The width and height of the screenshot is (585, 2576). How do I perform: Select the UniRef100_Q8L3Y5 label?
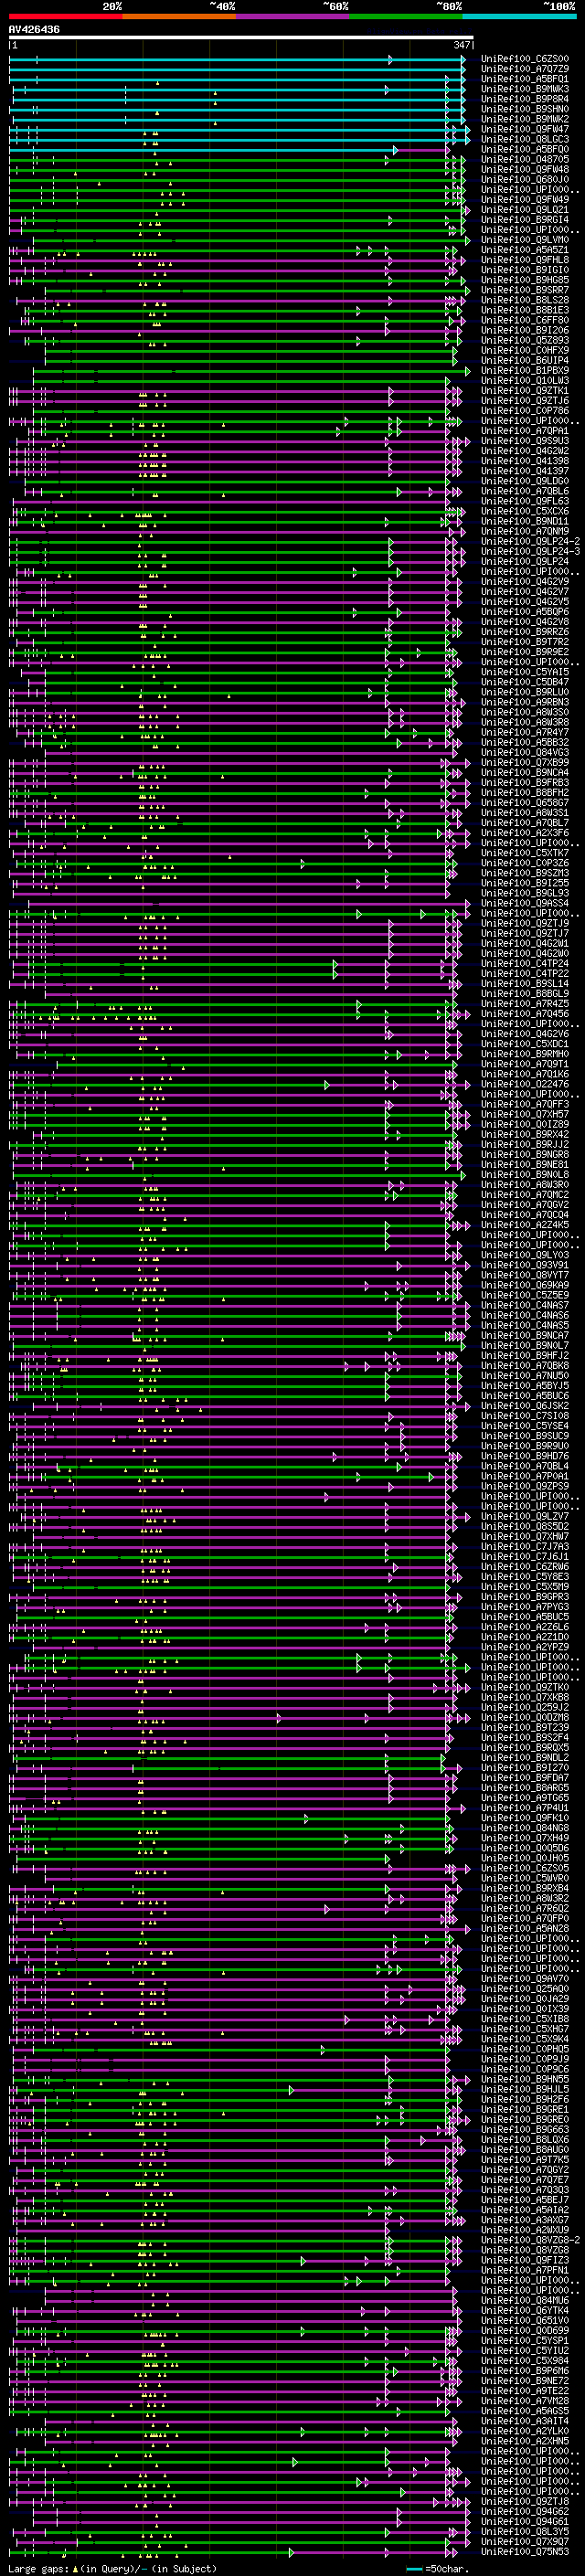tap(525, 2531)
